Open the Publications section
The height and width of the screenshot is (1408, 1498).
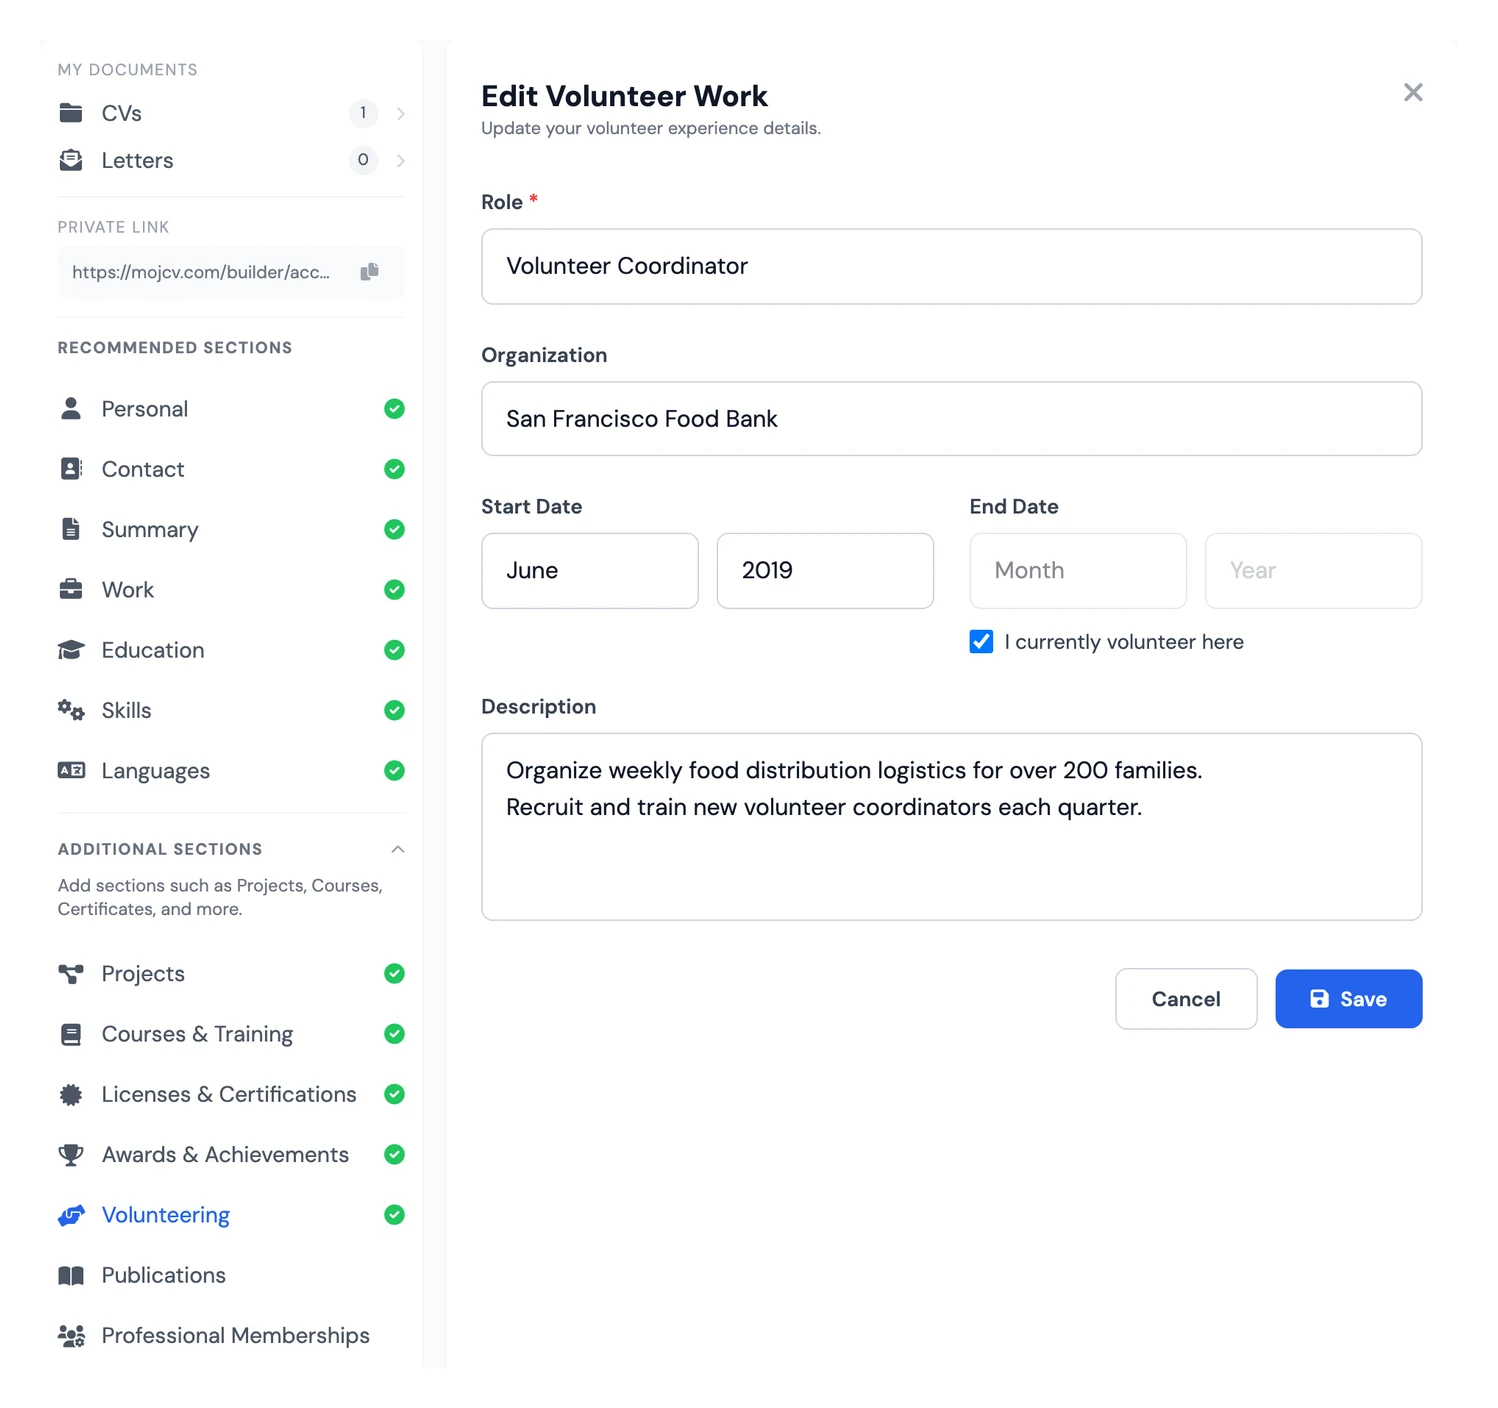231,1275
